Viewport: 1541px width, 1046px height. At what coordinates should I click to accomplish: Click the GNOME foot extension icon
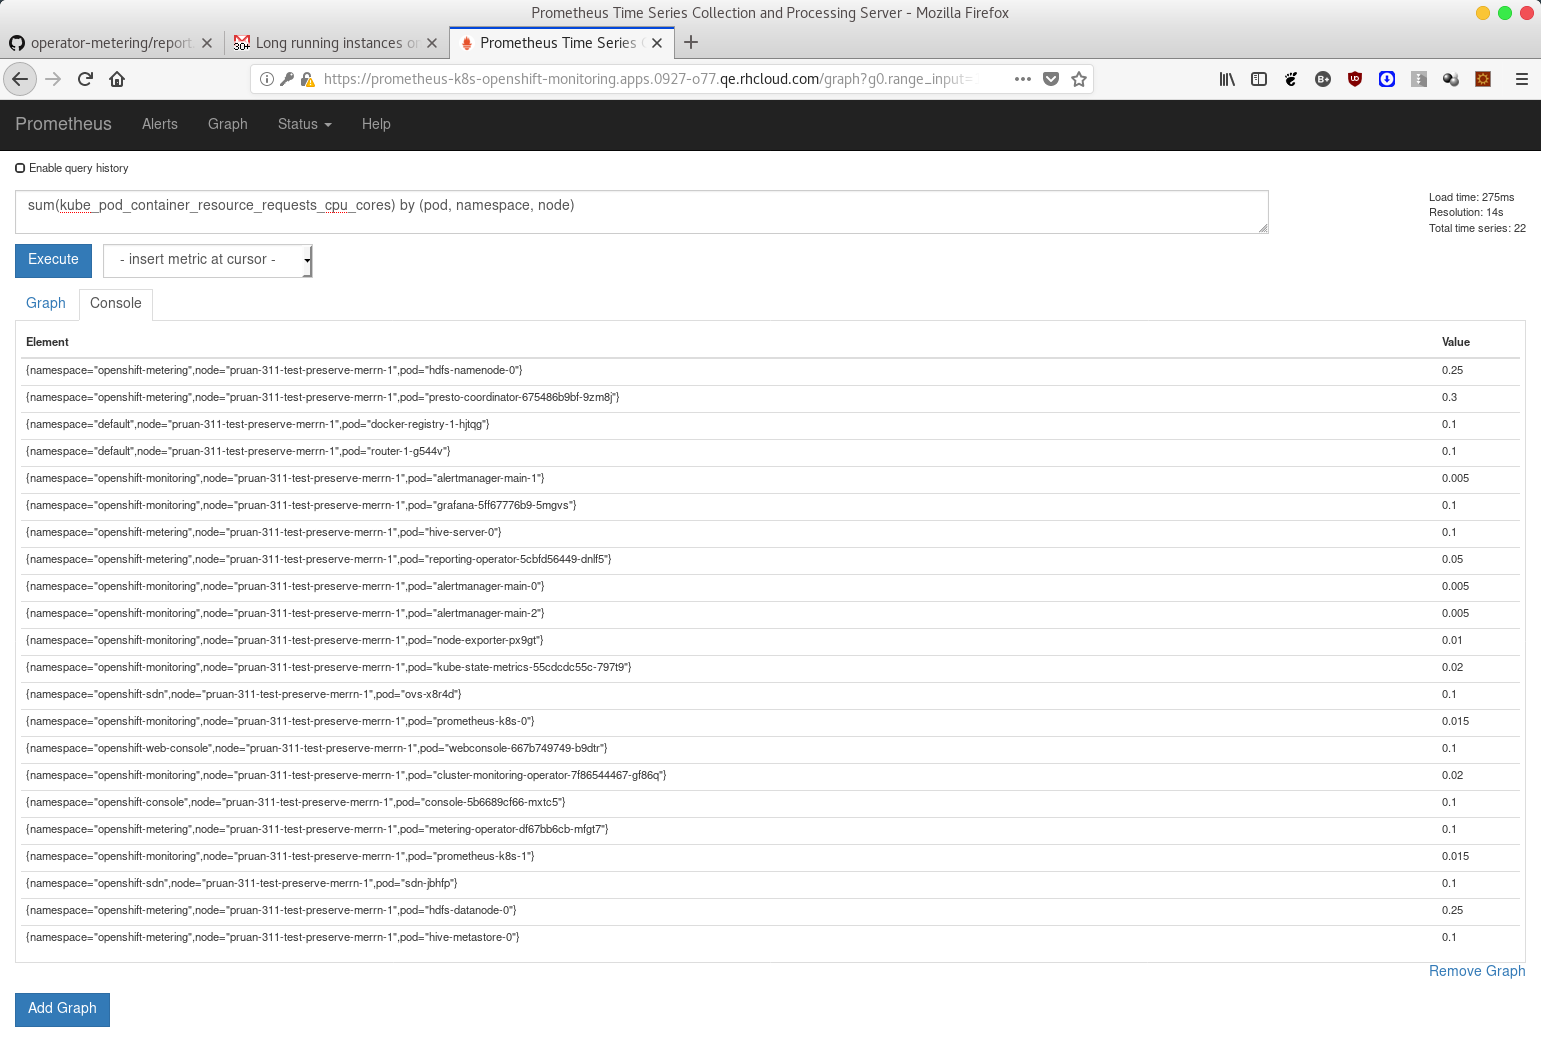1291,79
